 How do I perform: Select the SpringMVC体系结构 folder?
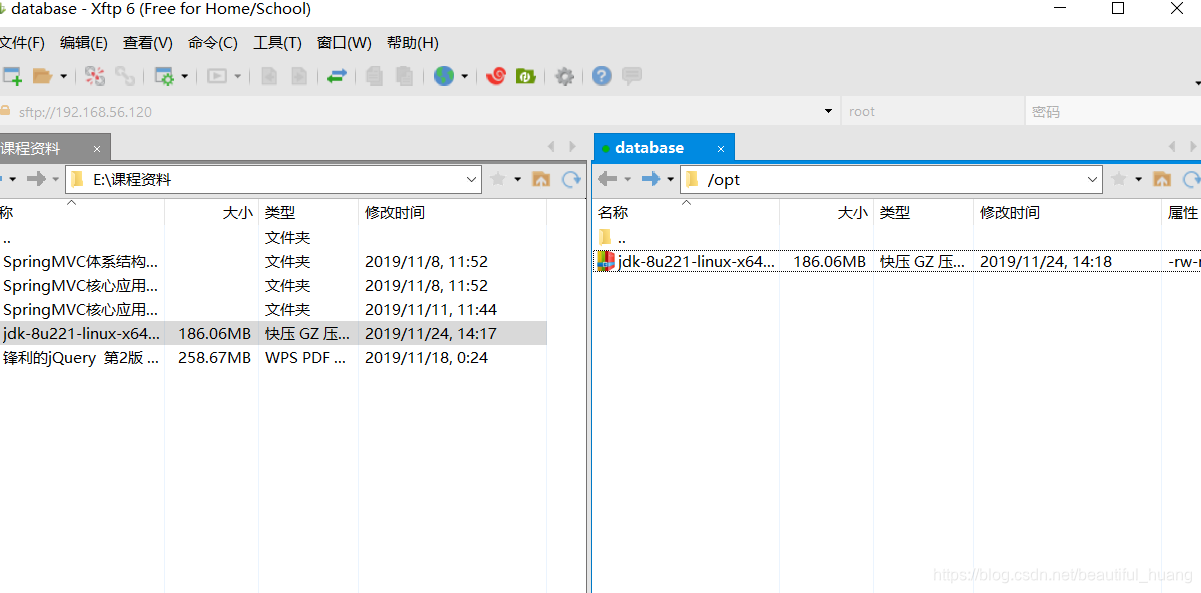pyautogui.click(x=273, y=261)
